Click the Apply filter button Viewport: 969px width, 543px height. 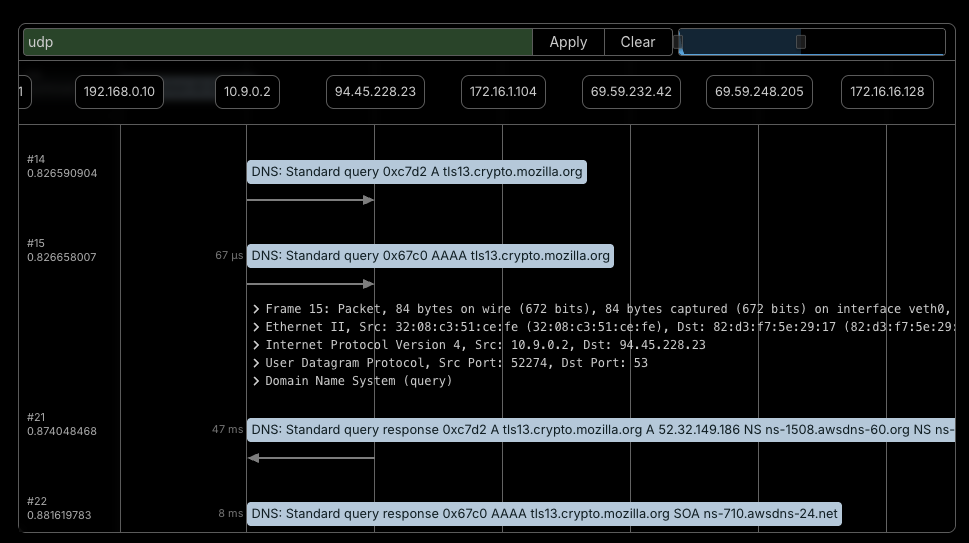click(568, 42)
